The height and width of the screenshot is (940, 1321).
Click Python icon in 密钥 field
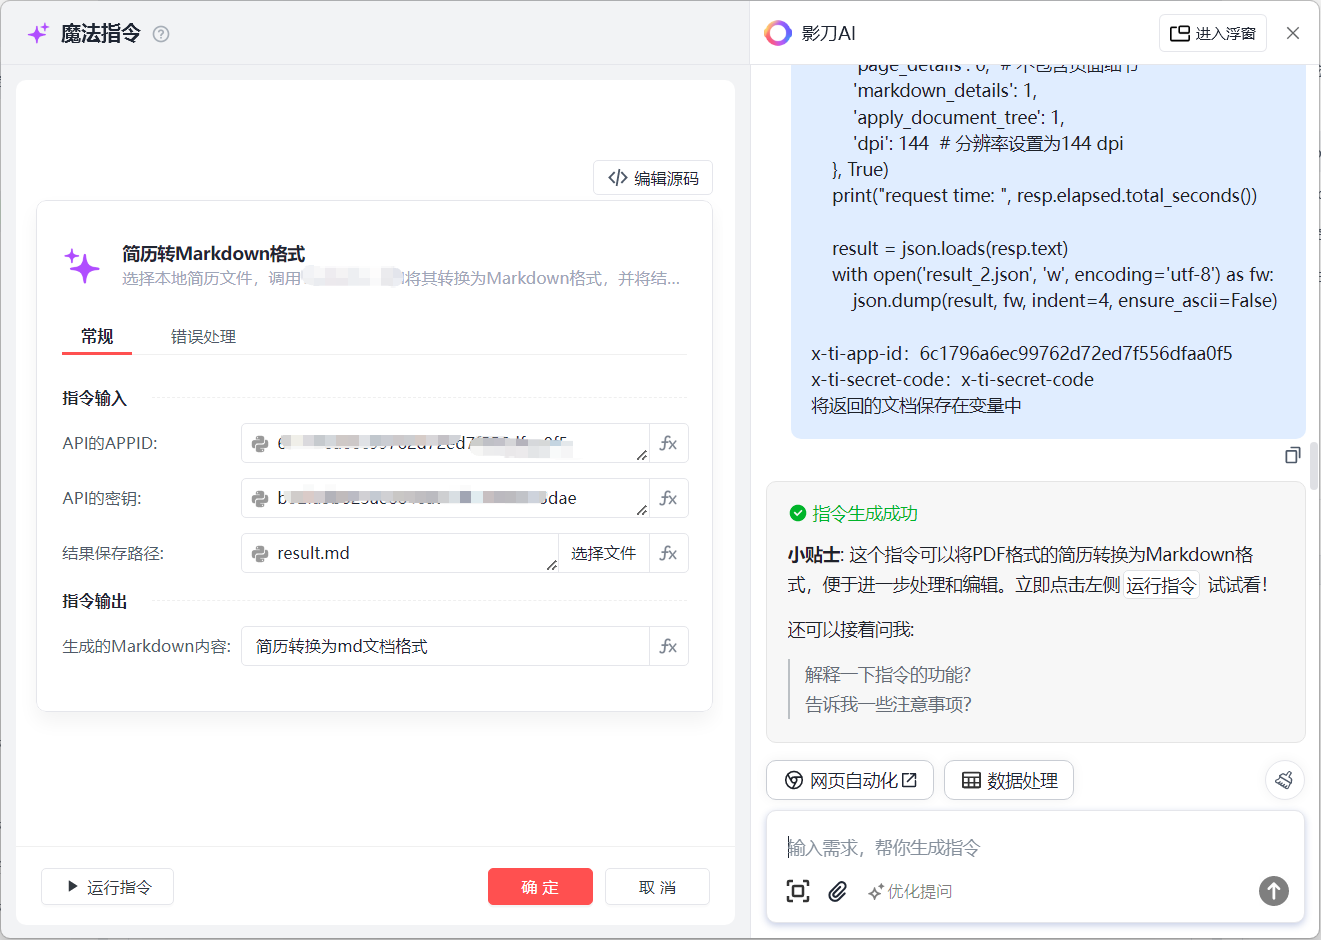(260, 498)
